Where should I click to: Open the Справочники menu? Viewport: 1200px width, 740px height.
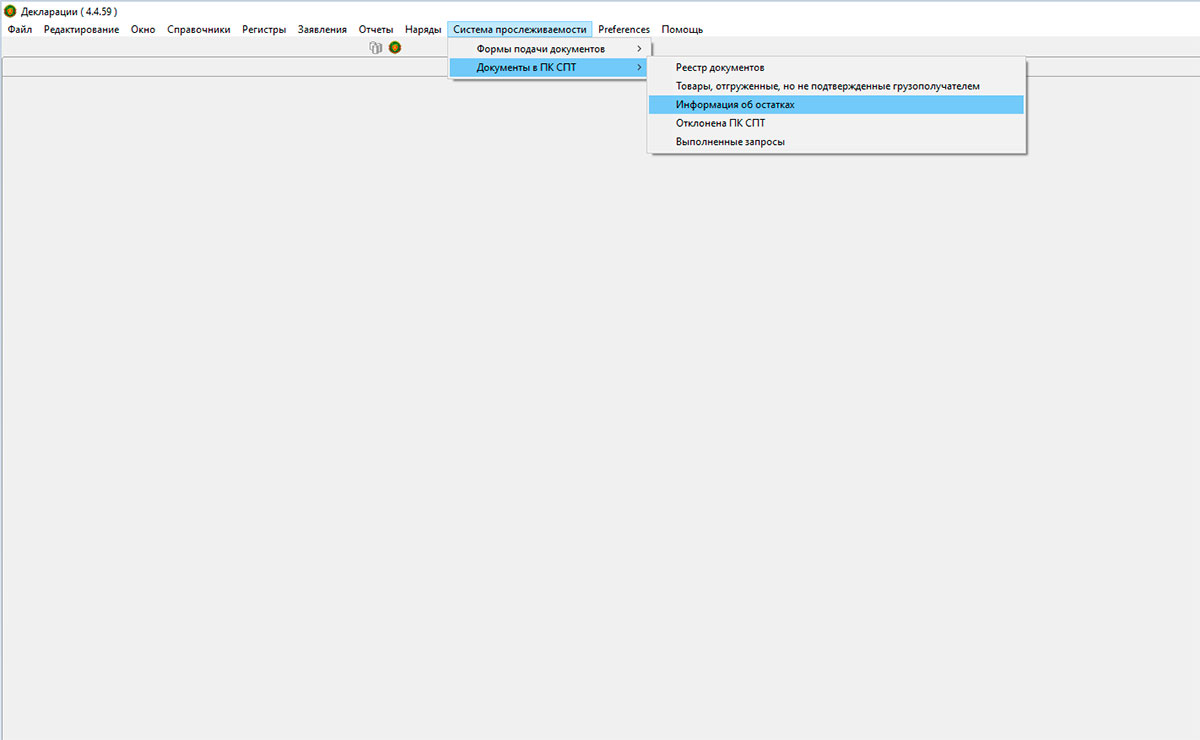[199, 29]
